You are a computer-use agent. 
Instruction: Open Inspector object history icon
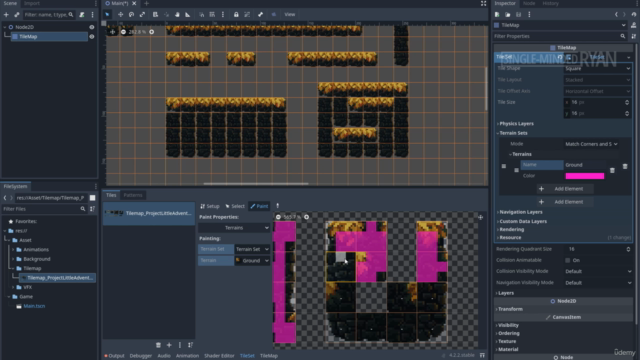[x=633, y=15]
